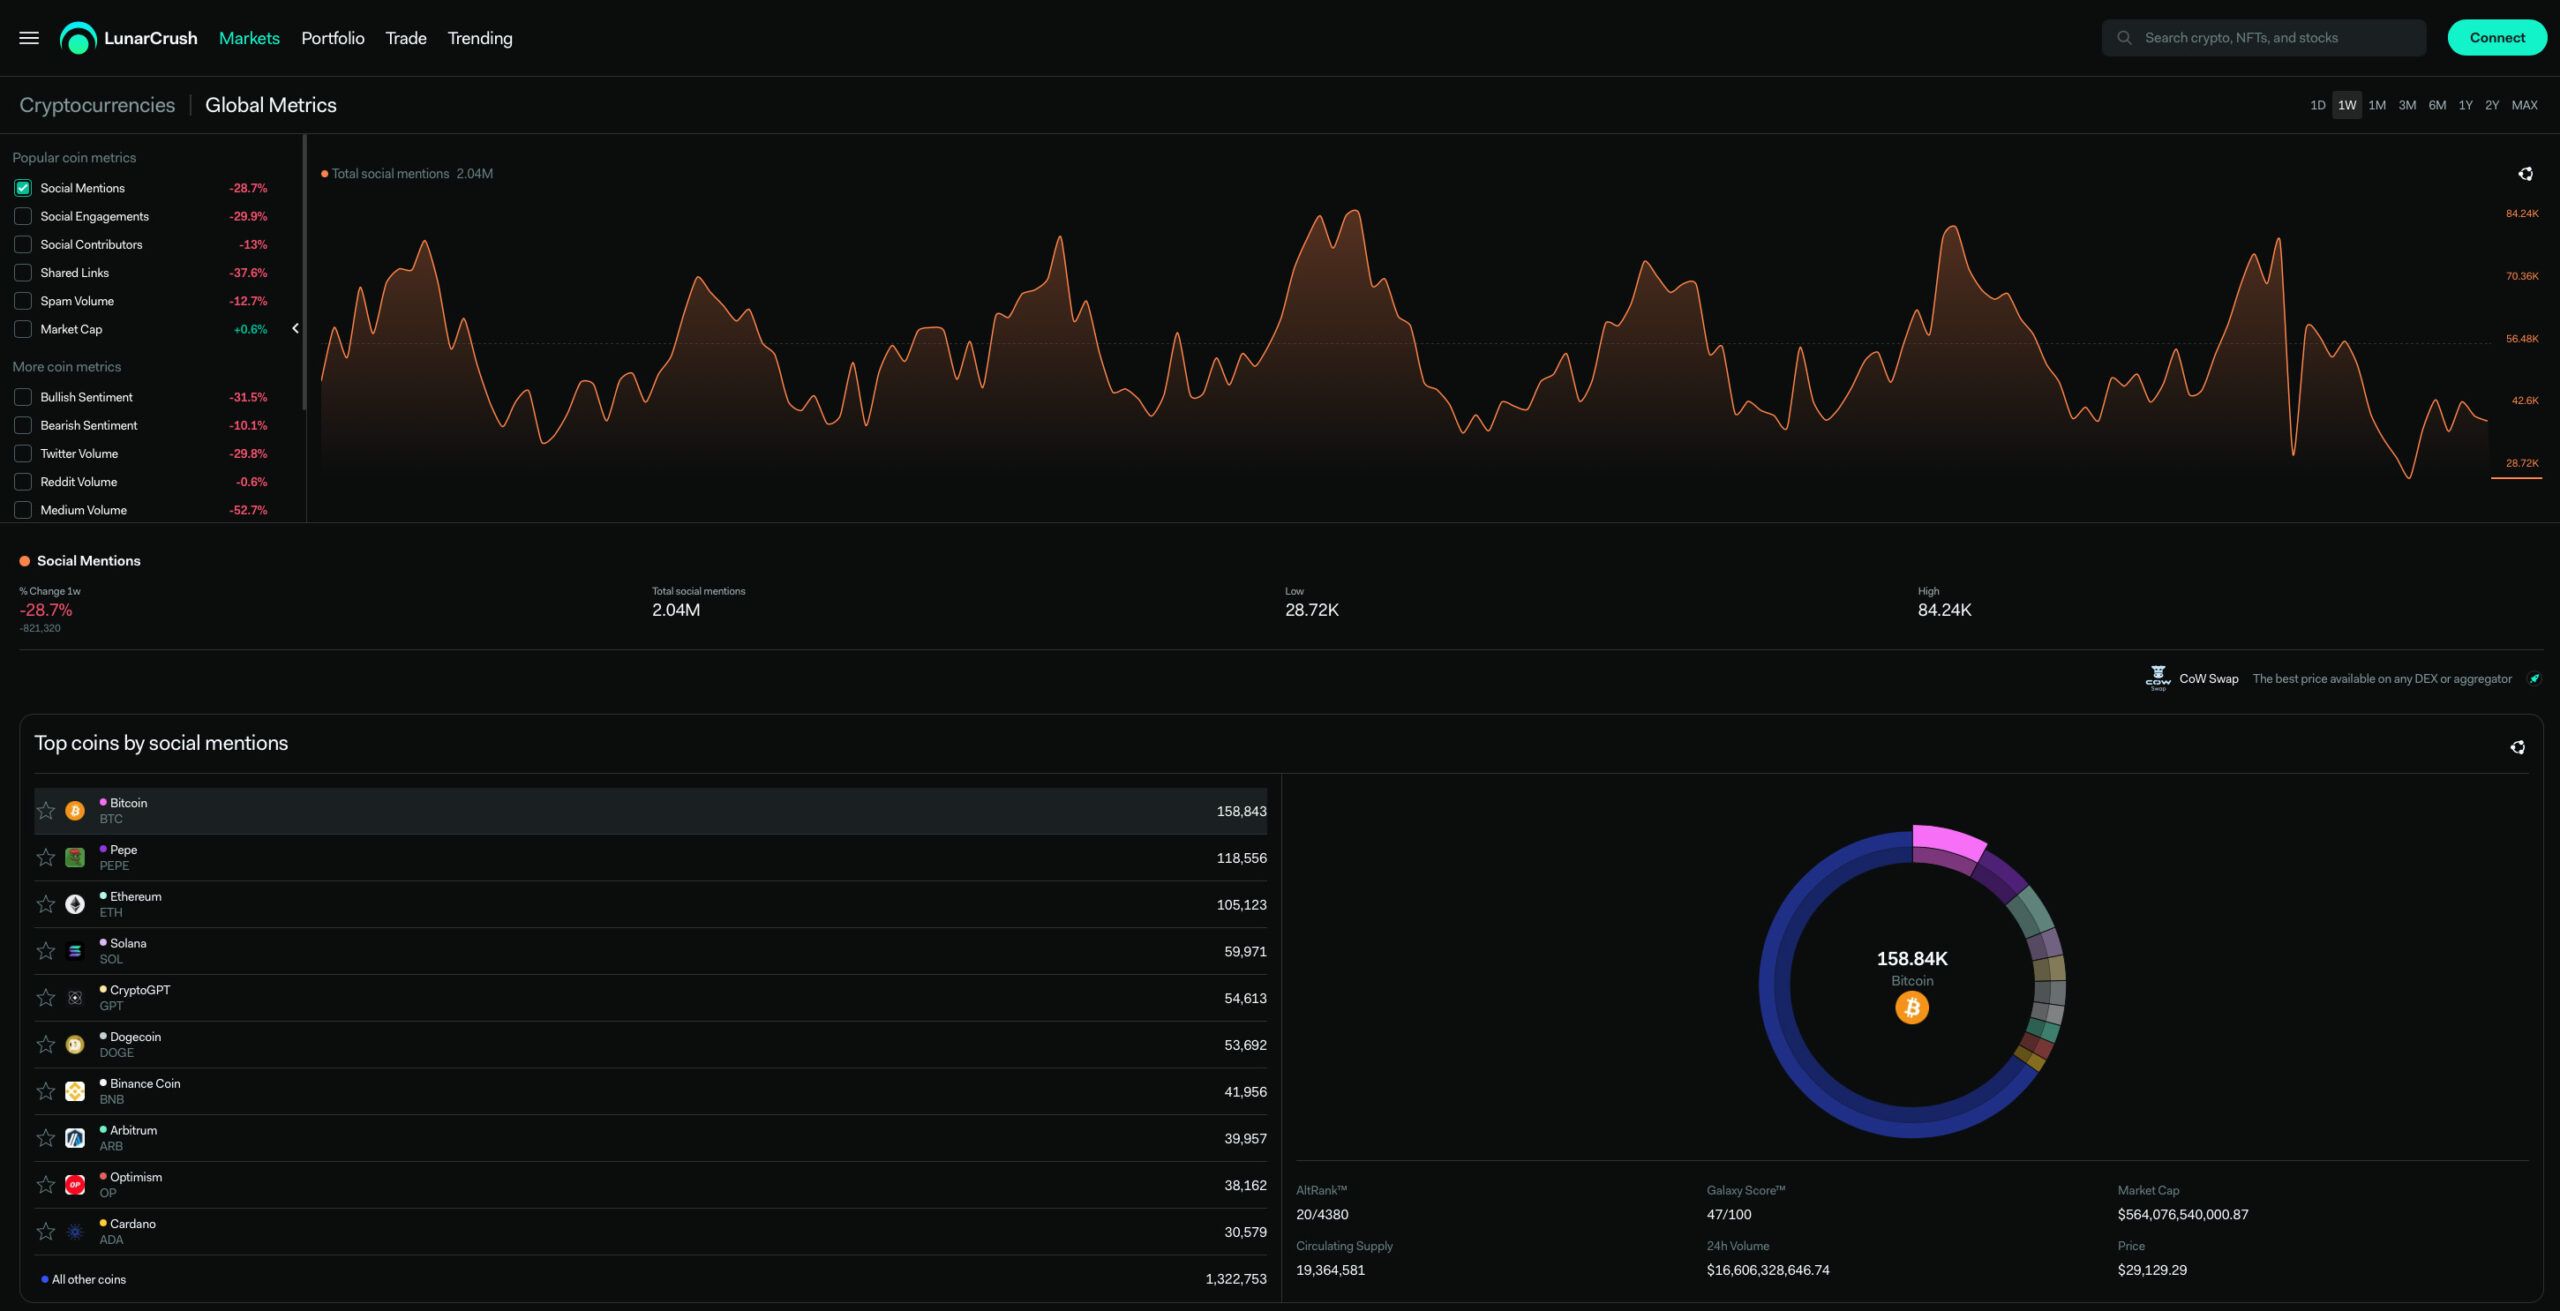
Task: Check the Bullish Sentiment checkbox
Action: 23,397
